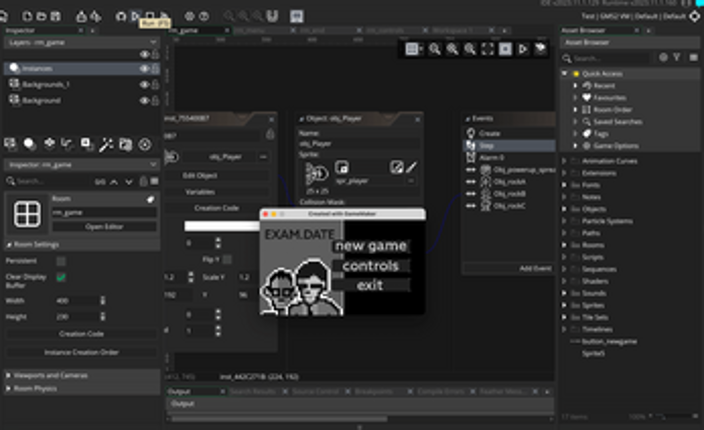Enable the Persistent checkbox in Room Settings

tap(61, 261)
